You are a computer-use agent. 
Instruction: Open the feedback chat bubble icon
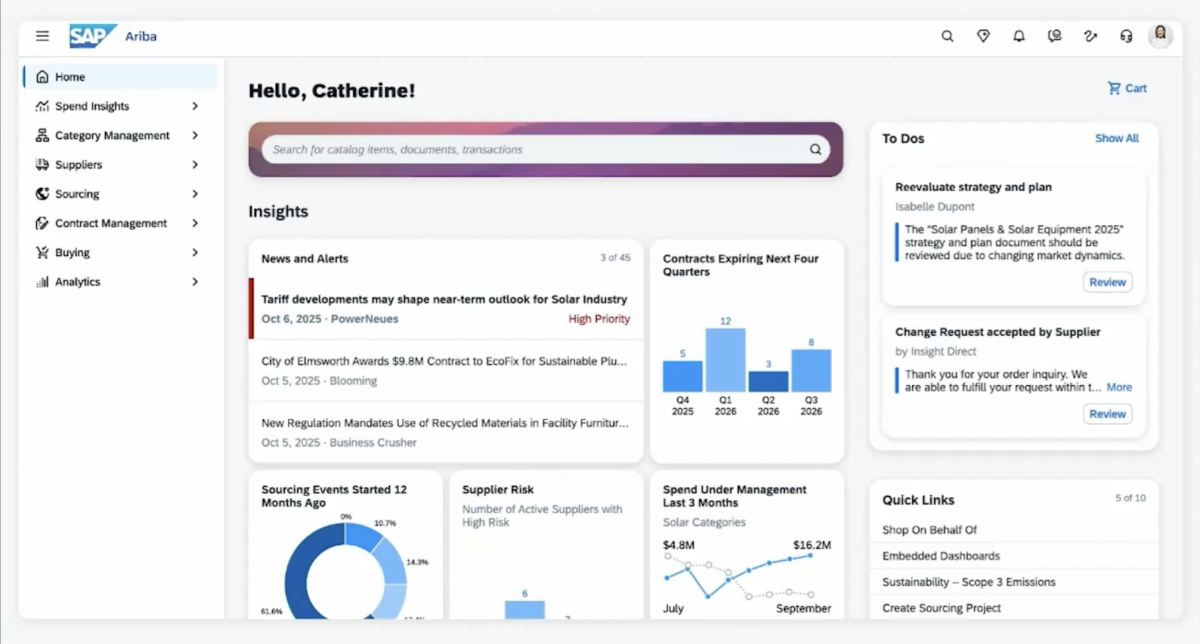pos(1054,36)
